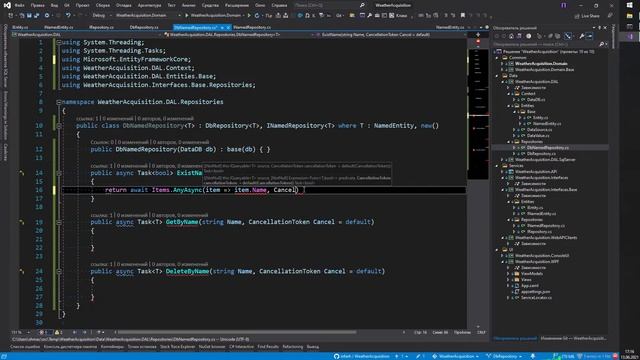Open the Find Results bottom tab
Viewport: 640px width, 360px height.
(x=268, y=347)
